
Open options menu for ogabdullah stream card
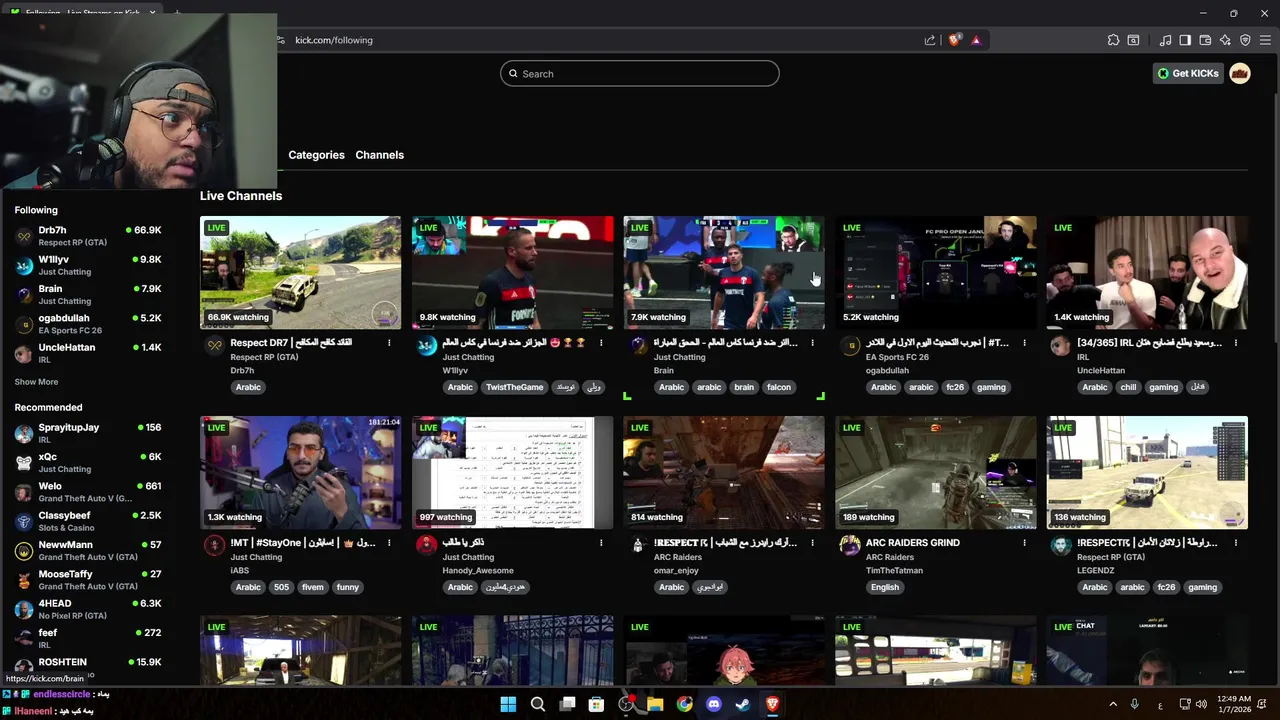tap(1024, 343)
